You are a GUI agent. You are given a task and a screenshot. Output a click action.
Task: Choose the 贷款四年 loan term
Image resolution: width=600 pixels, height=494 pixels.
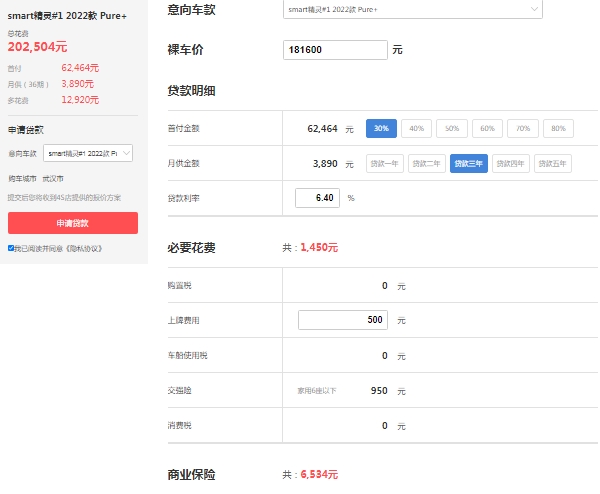pyautogui.click(x=511, y=164)
